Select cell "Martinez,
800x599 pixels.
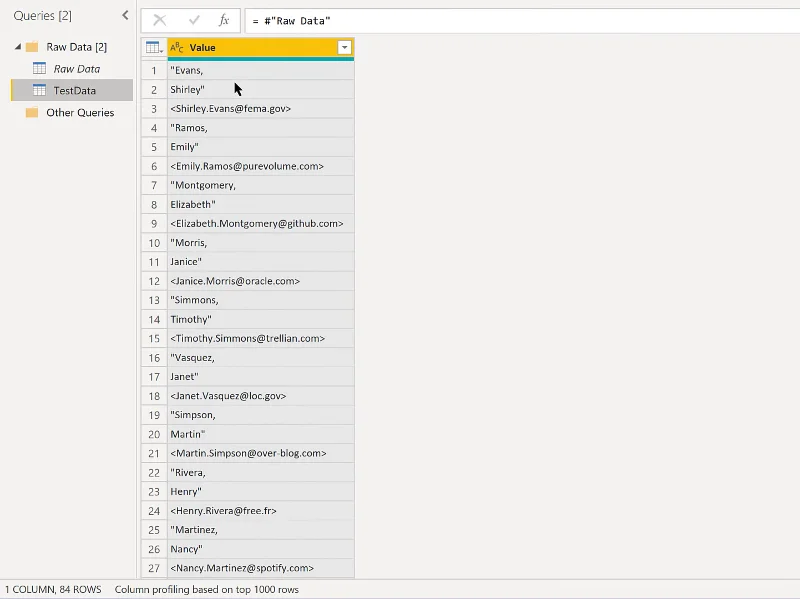261,530
